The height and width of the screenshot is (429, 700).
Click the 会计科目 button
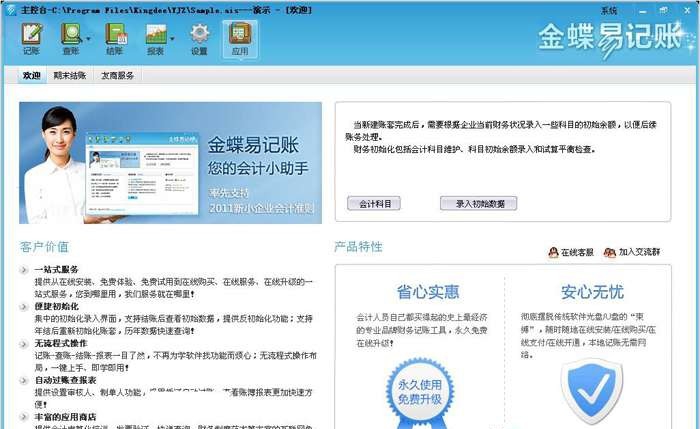374,204
